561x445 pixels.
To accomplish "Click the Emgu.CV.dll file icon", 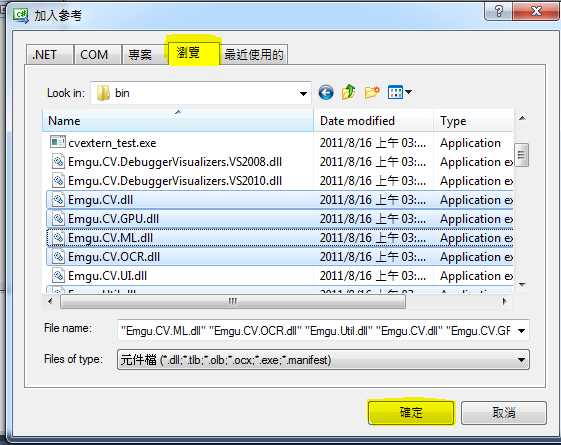I will 58,199.
